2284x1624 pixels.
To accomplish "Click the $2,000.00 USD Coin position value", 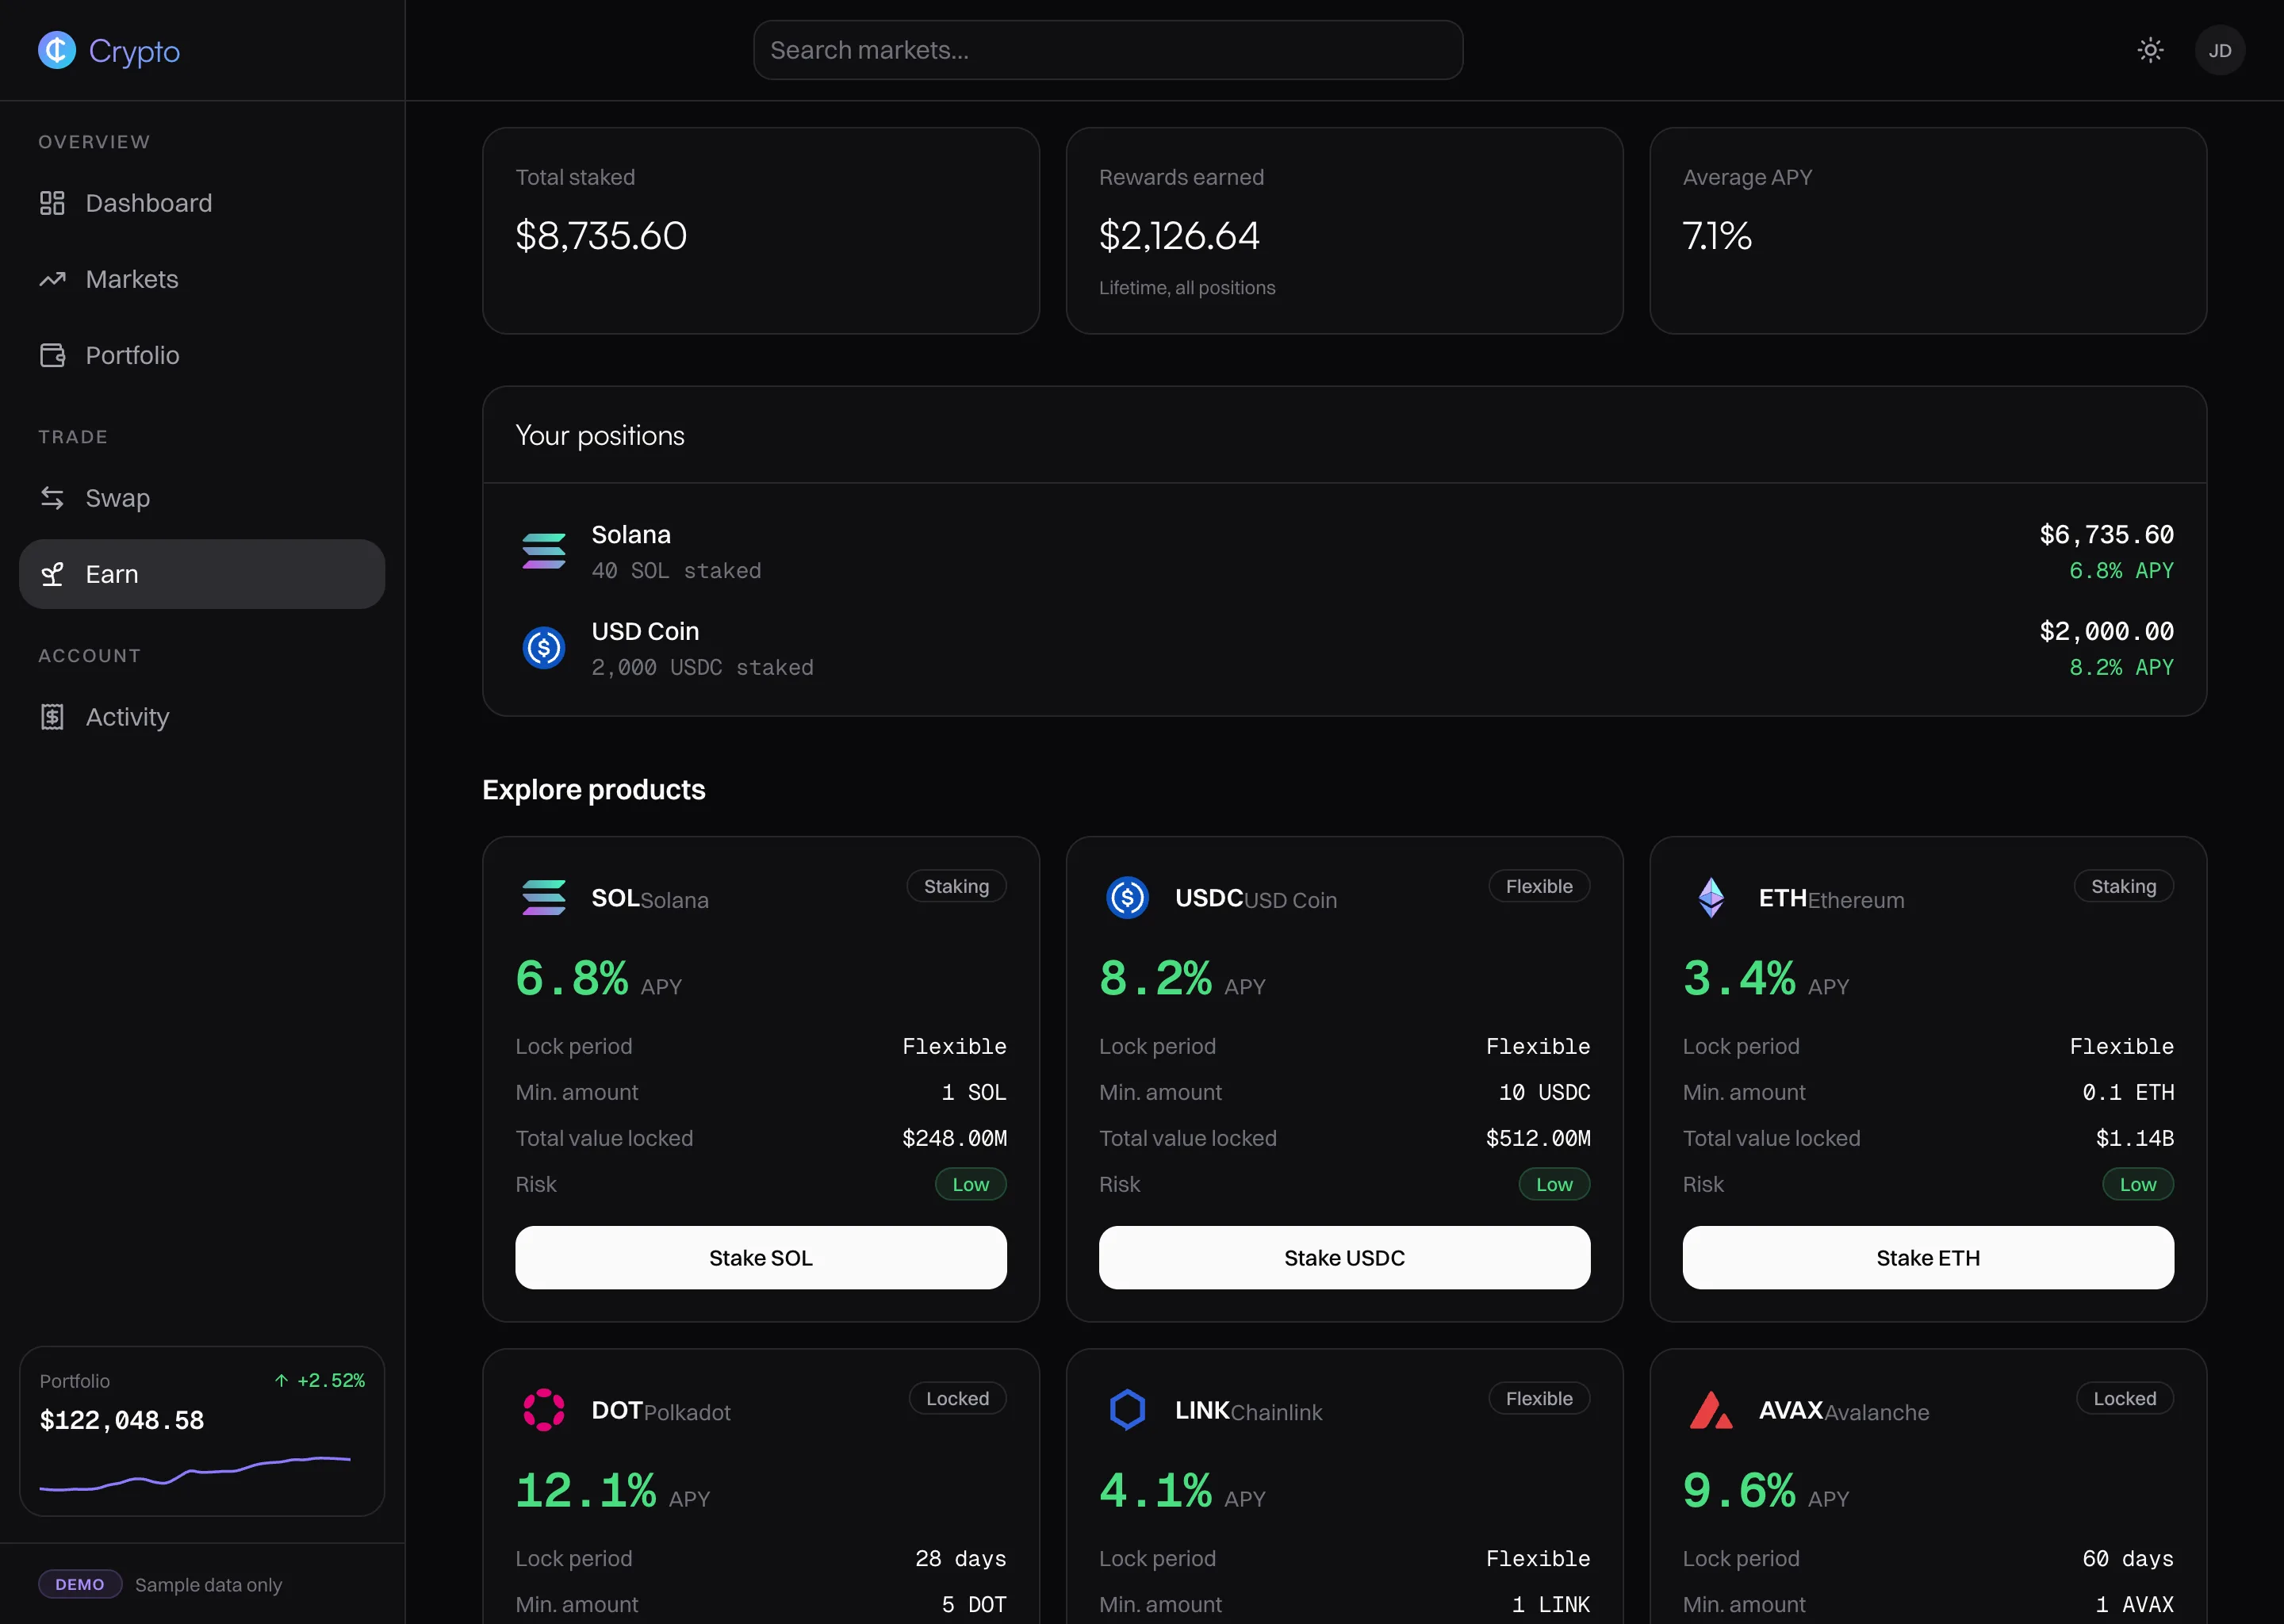I will click(2106, 631).
